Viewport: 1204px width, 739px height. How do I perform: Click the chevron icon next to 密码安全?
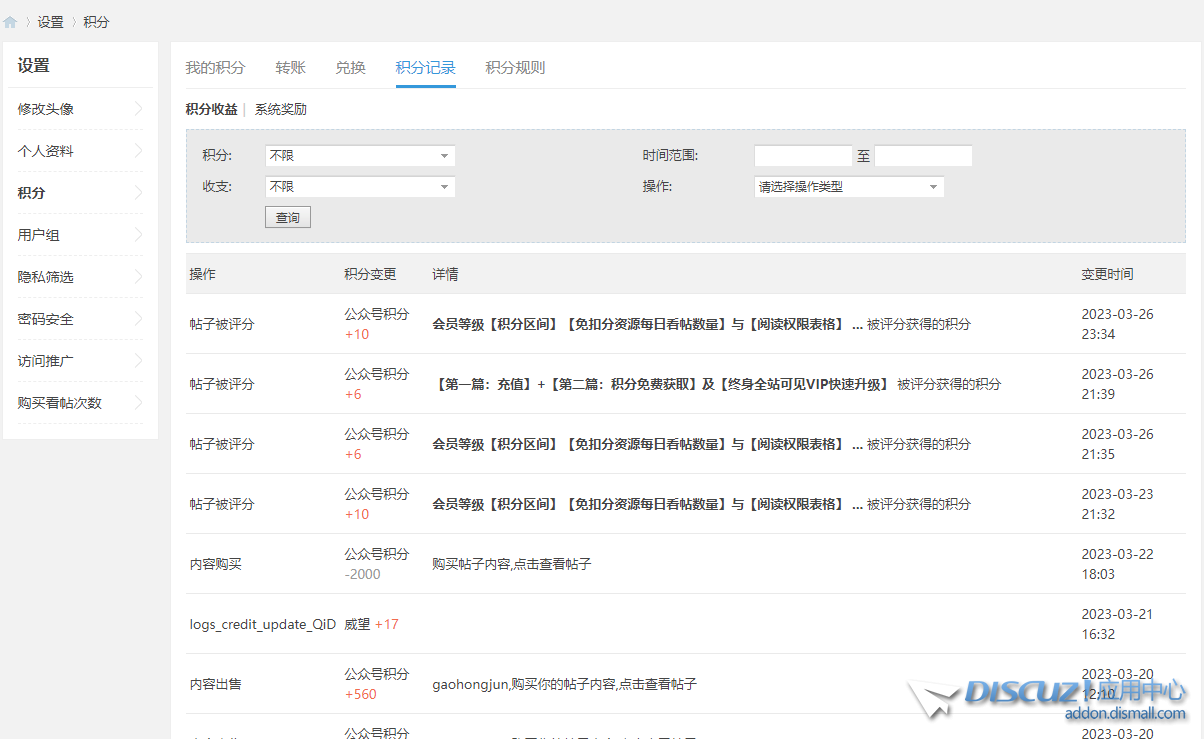138,319
